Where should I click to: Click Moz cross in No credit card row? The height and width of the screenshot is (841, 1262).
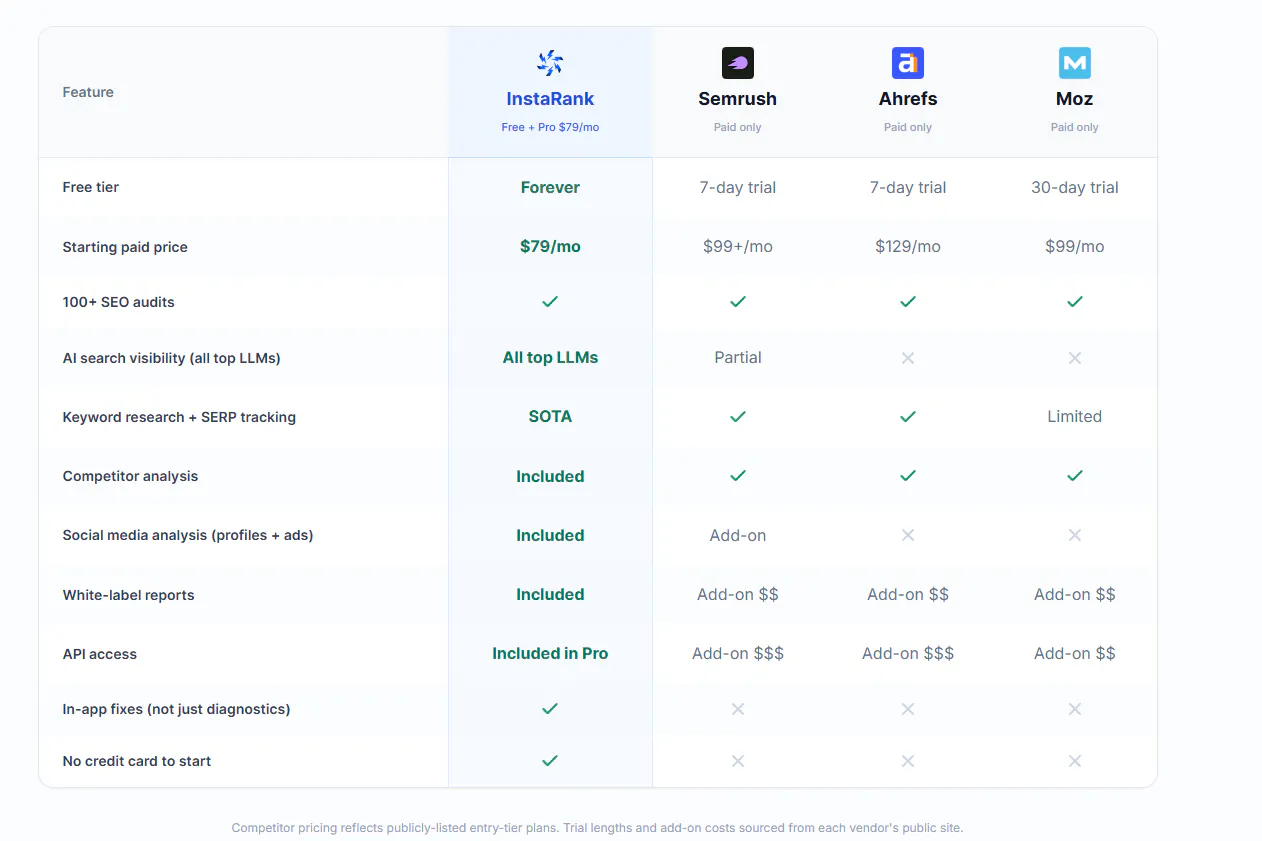pyautogui.click(x=1075, y=760)
